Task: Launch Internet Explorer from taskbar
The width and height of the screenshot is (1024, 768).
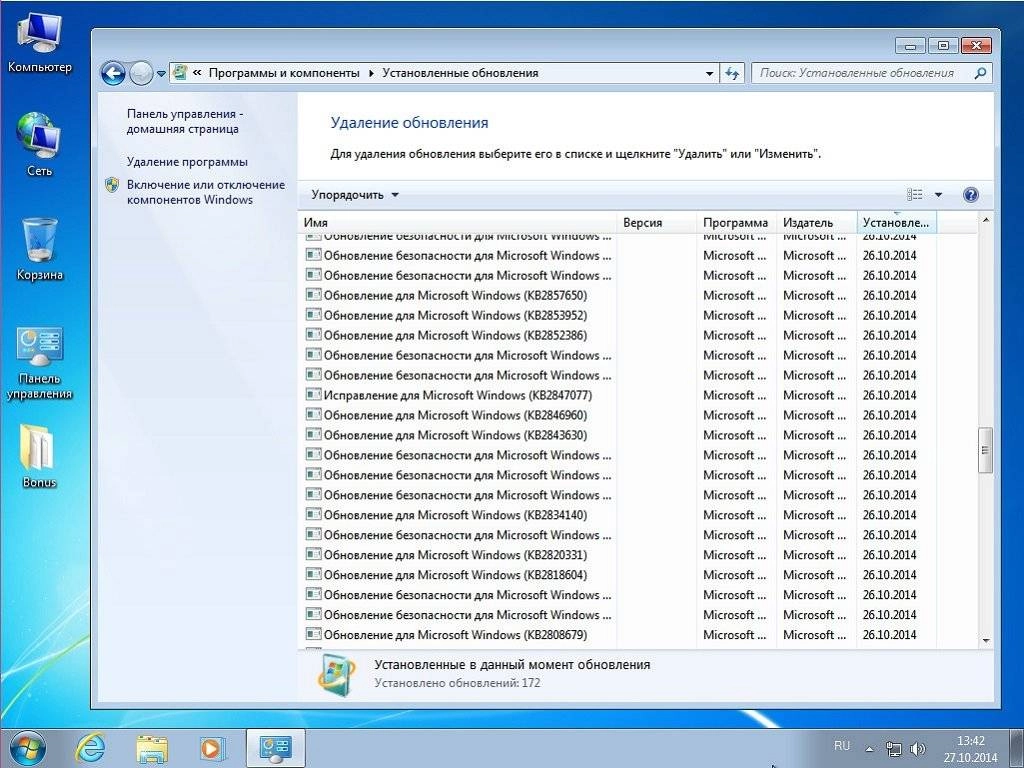Action: pos(90,748)
